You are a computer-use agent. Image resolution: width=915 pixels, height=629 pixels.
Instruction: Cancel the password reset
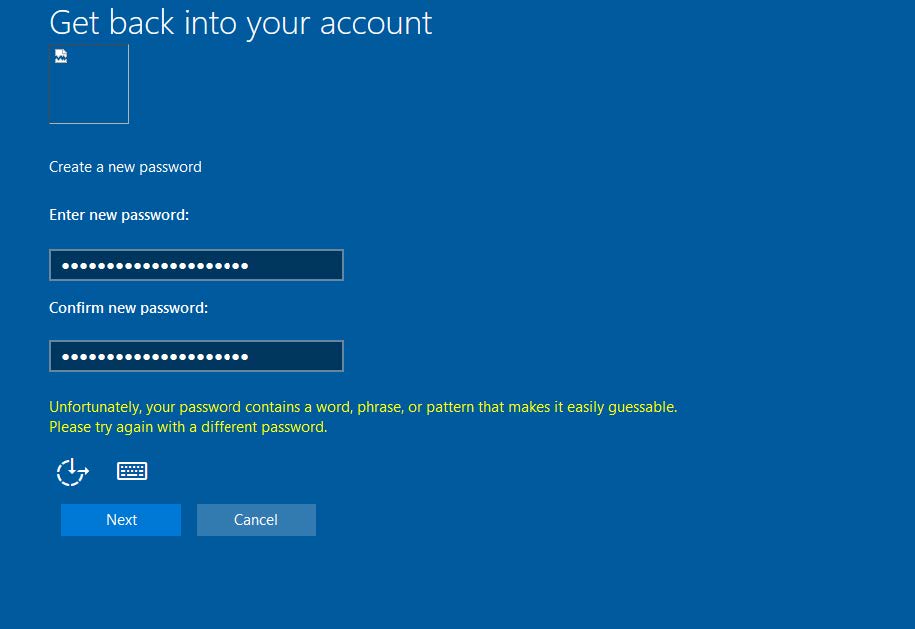256,519
